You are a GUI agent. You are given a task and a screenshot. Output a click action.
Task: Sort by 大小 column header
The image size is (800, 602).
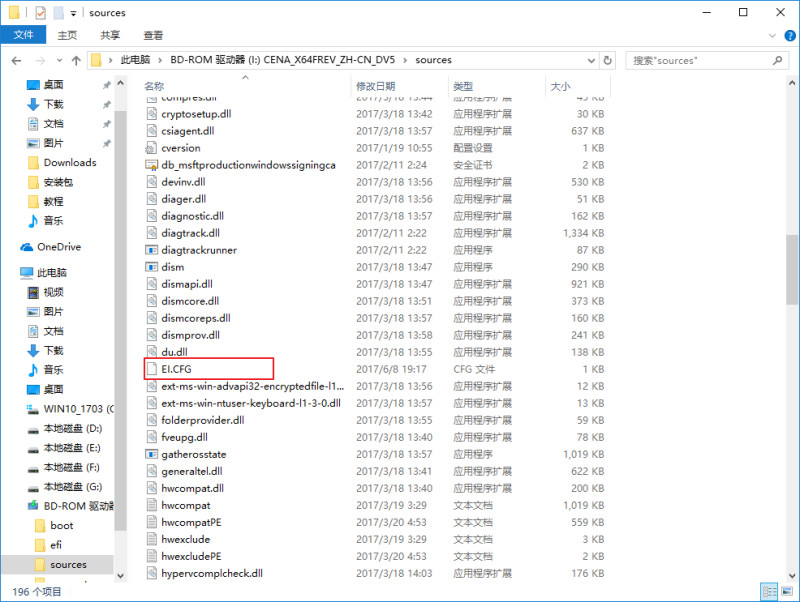560,86
